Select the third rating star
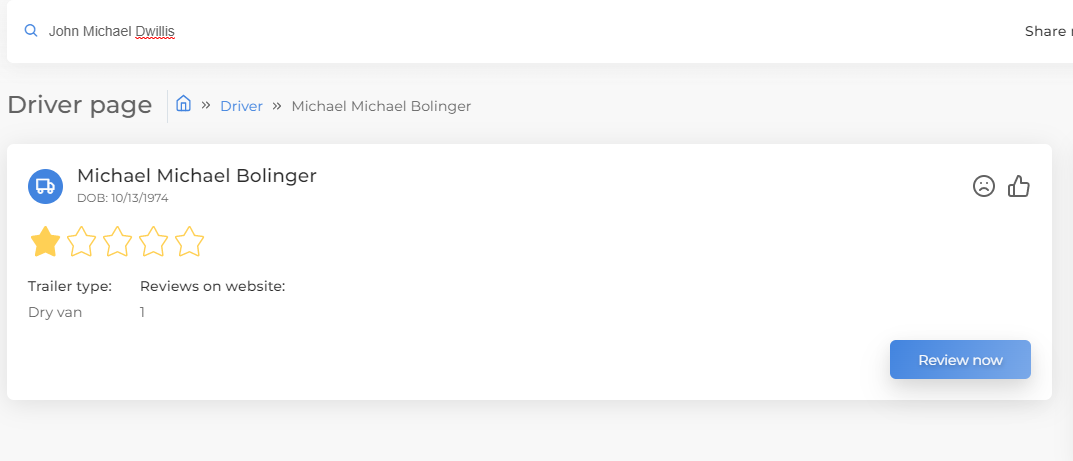The height and width of the screenshot is (461, 1073). tap(118, 241)
